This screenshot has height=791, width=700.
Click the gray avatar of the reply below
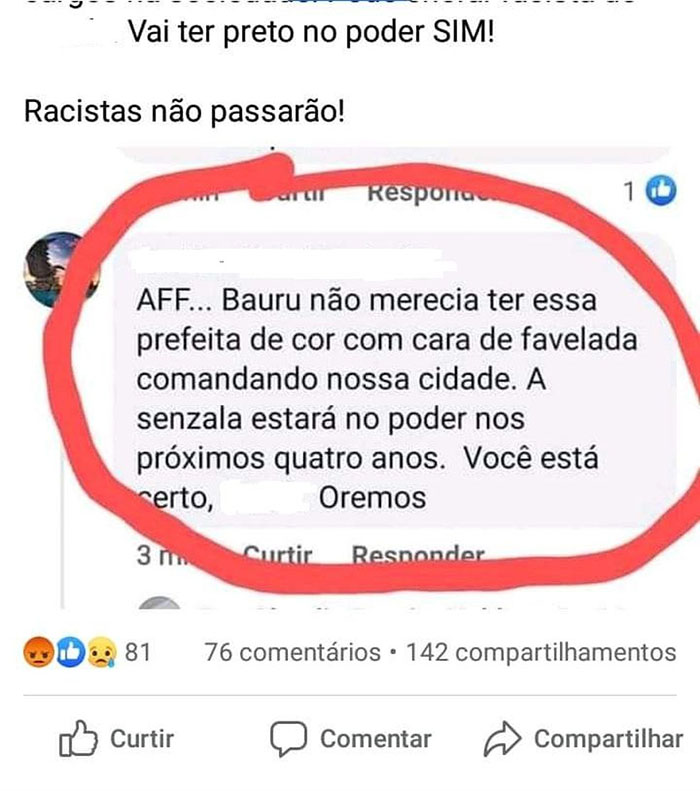coord(159,603)
